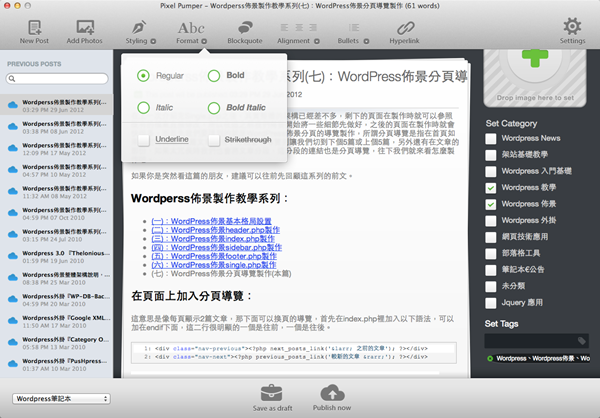
Task: Click cloud icon of post dated 17 May 2012
Action: coord(13,148)
